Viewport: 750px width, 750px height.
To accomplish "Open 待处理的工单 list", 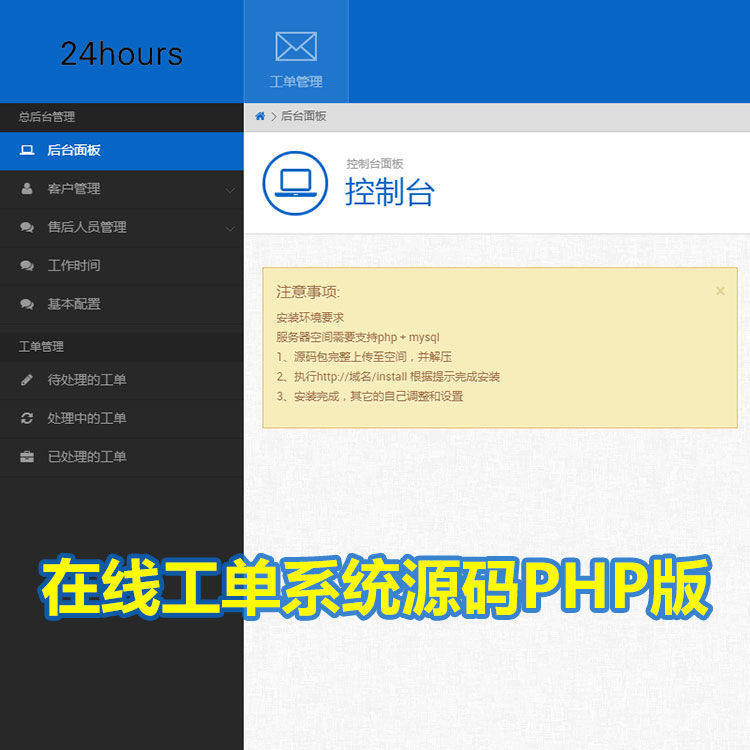I will tap(121, 380).
